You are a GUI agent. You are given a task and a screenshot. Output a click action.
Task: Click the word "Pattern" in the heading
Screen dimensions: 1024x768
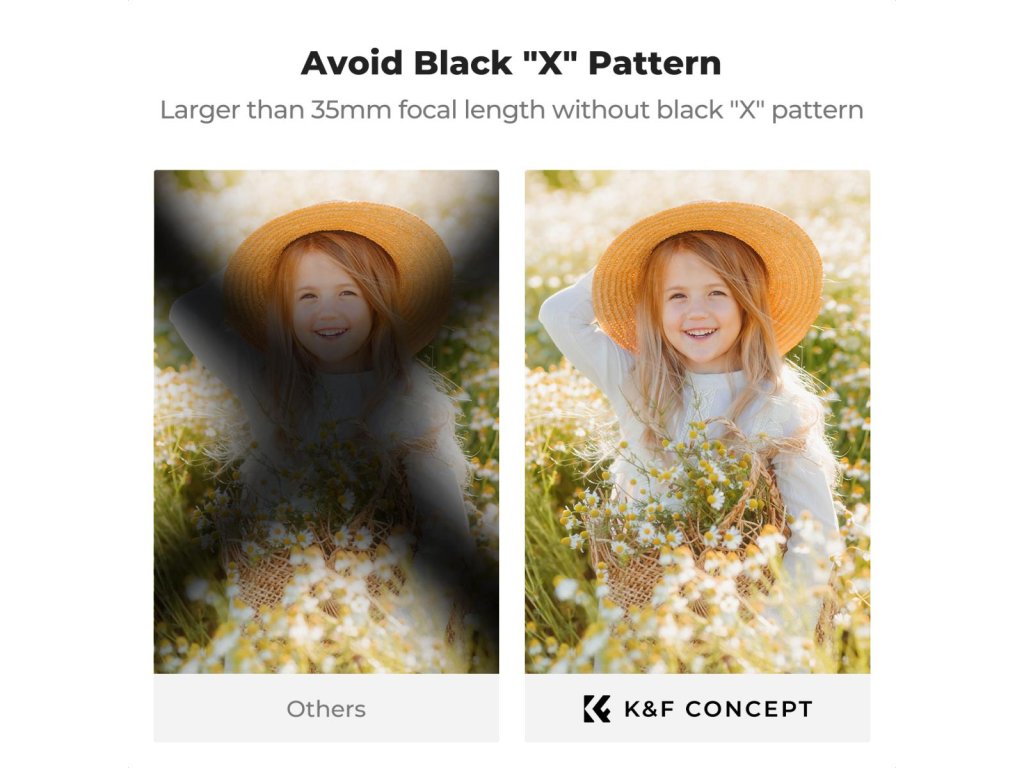pos(655,63)
